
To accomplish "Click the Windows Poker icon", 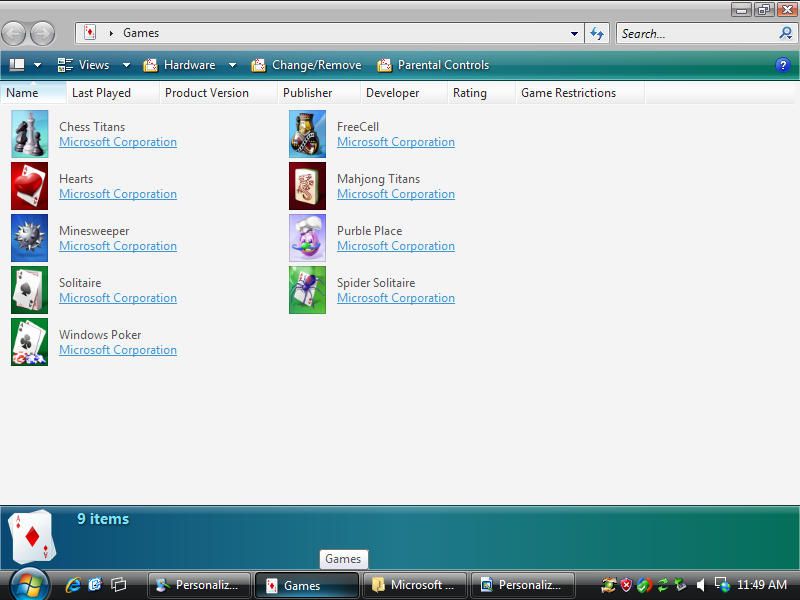I will (30, 342).
